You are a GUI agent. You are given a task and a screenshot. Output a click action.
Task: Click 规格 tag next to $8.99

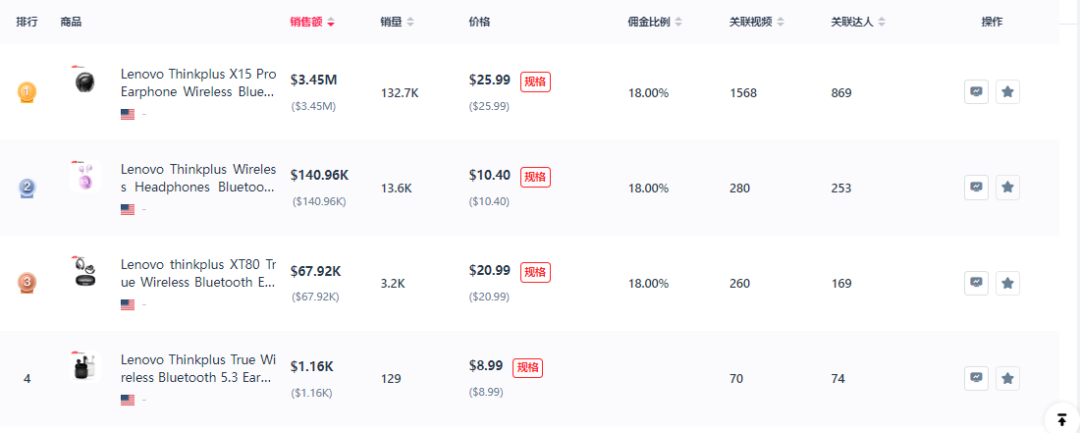(x=528, y=368)
